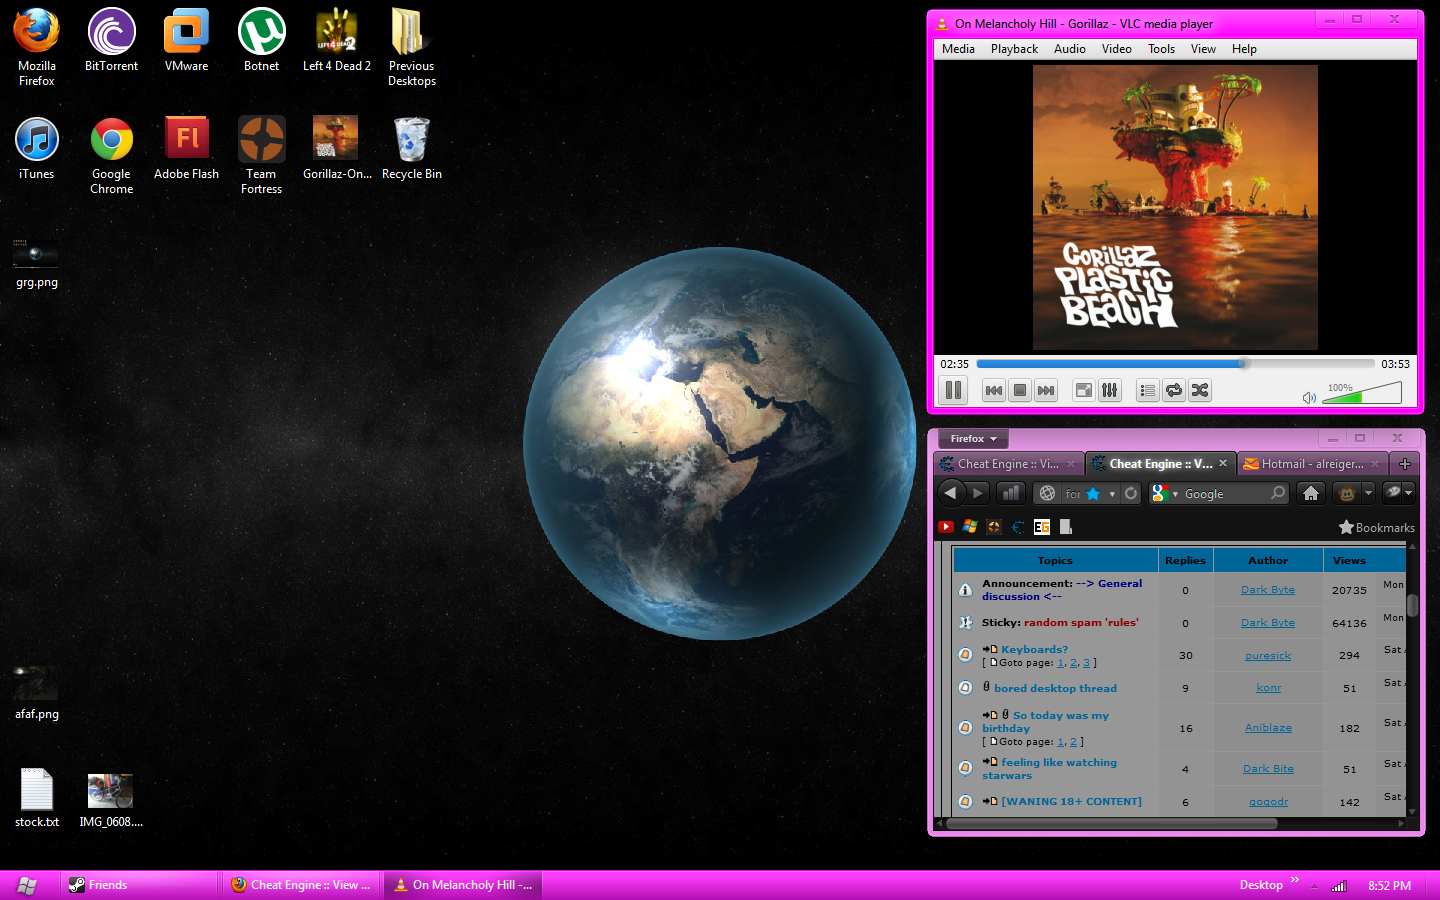
Task: View puresick's author profile
Action: pyautogui.click(x=1268, y=656)
